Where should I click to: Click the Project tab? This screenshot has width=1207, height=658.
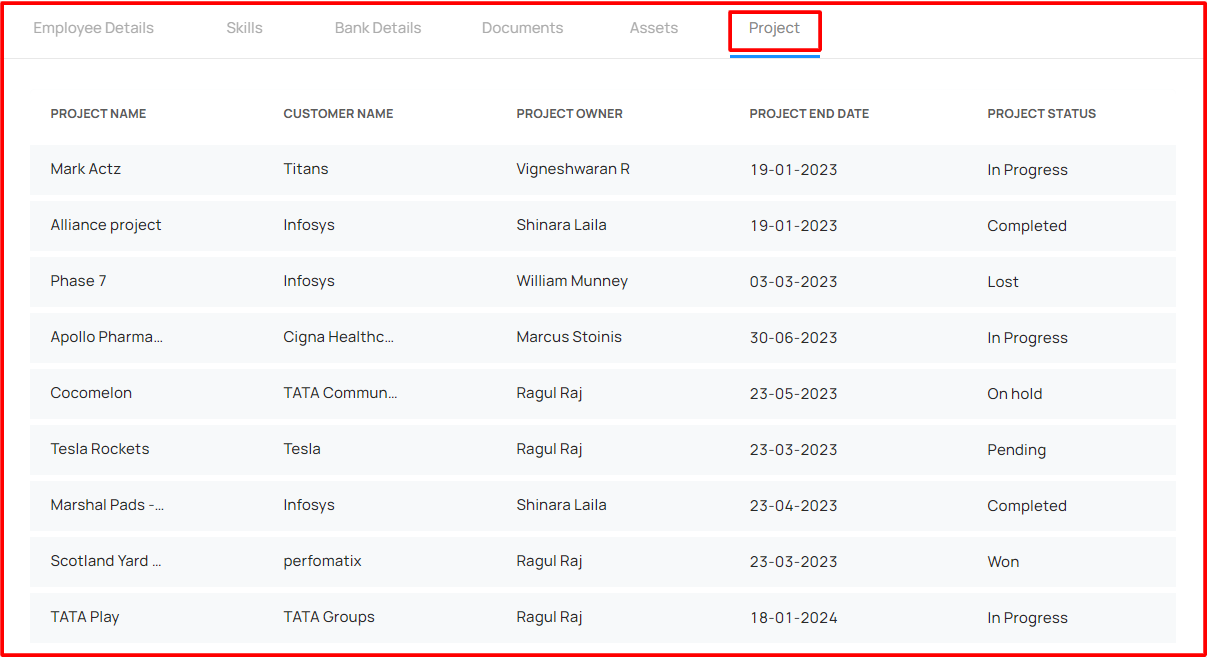(775, 30)
